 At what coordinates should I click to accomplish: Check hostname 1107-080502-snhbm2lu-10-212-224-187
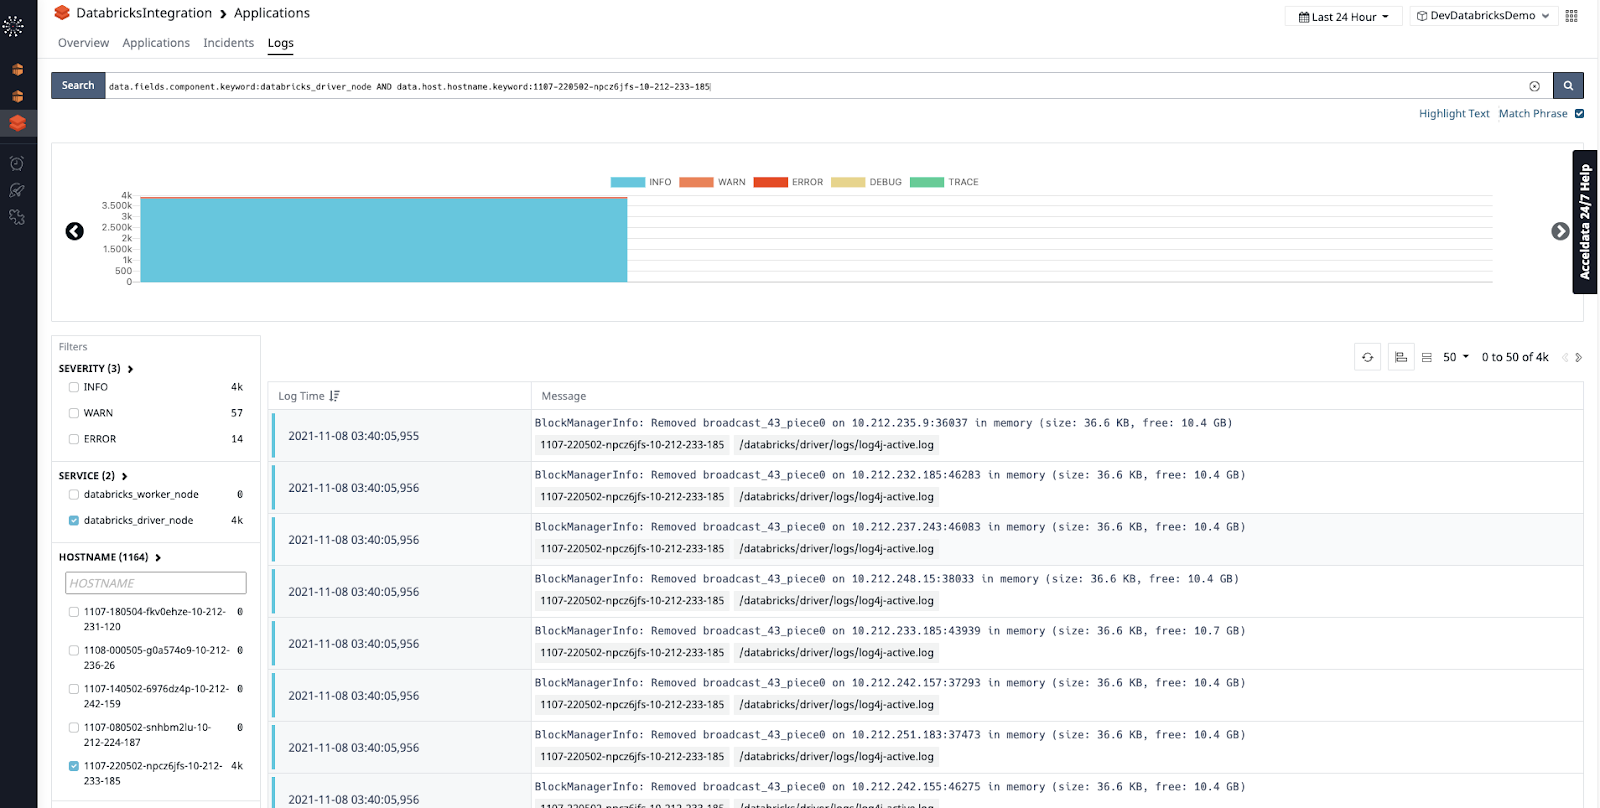pyautogui.click(x=74, y=728)
